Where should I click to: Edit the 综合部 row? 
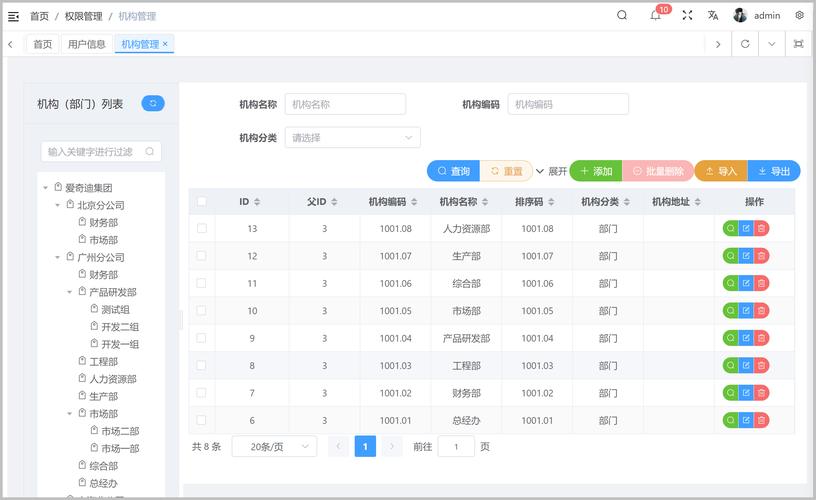point(746,283)
